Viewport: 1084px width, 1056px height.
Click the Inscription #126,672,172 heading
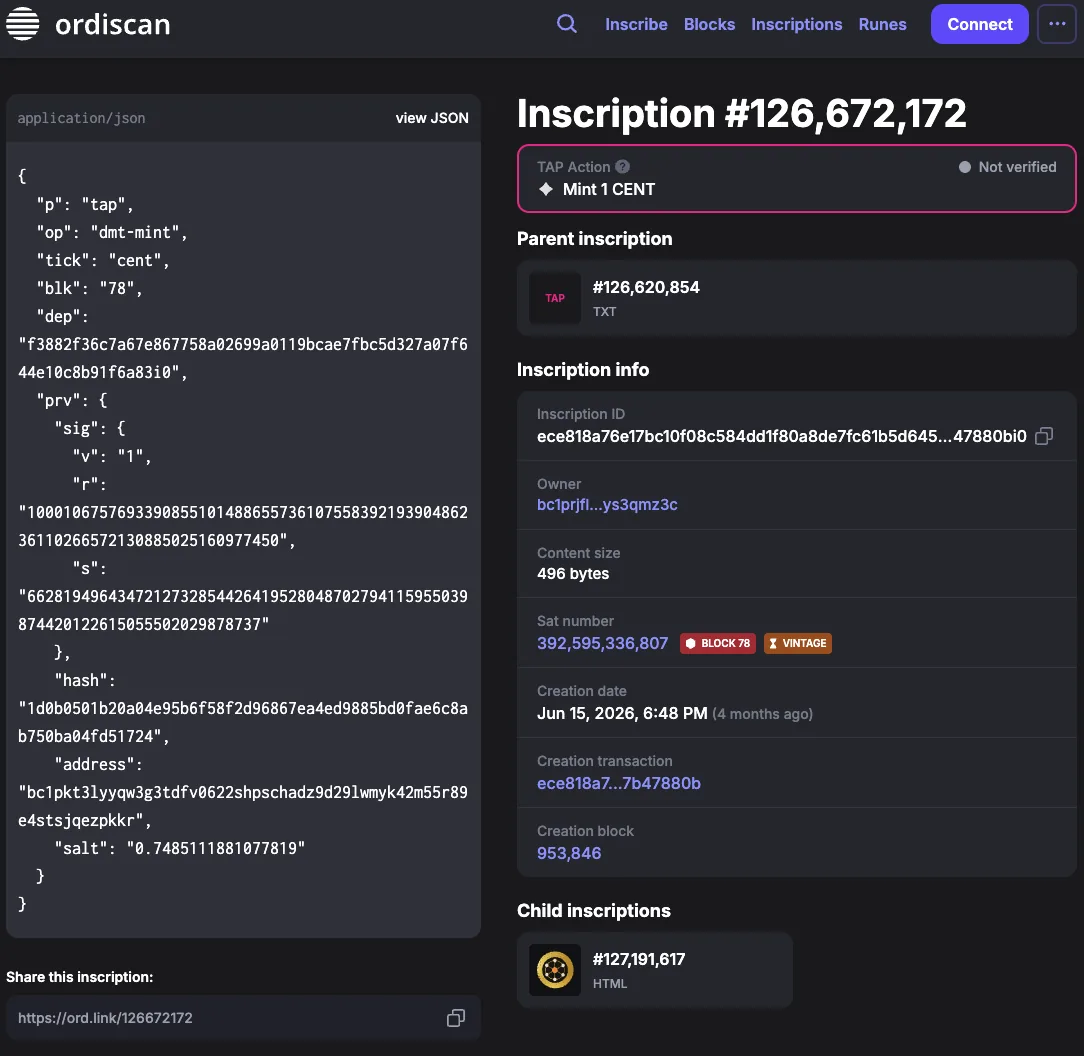point(742,113)
